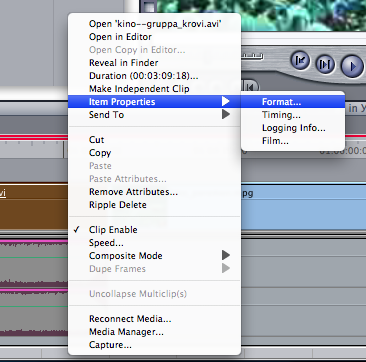
Task: Click the Play button in viewer
Action: tap(352, 66)
